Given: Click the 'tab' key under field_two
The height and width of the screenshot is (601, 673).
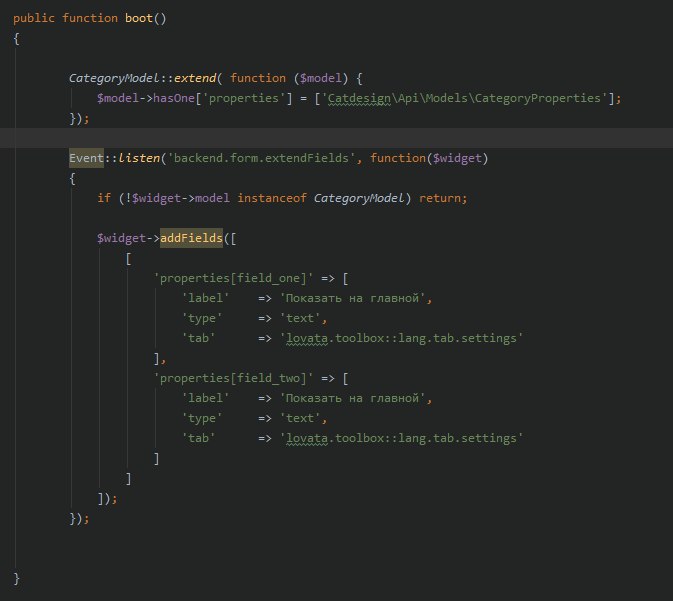Looking at the screenshot, I should pos(198,438).
